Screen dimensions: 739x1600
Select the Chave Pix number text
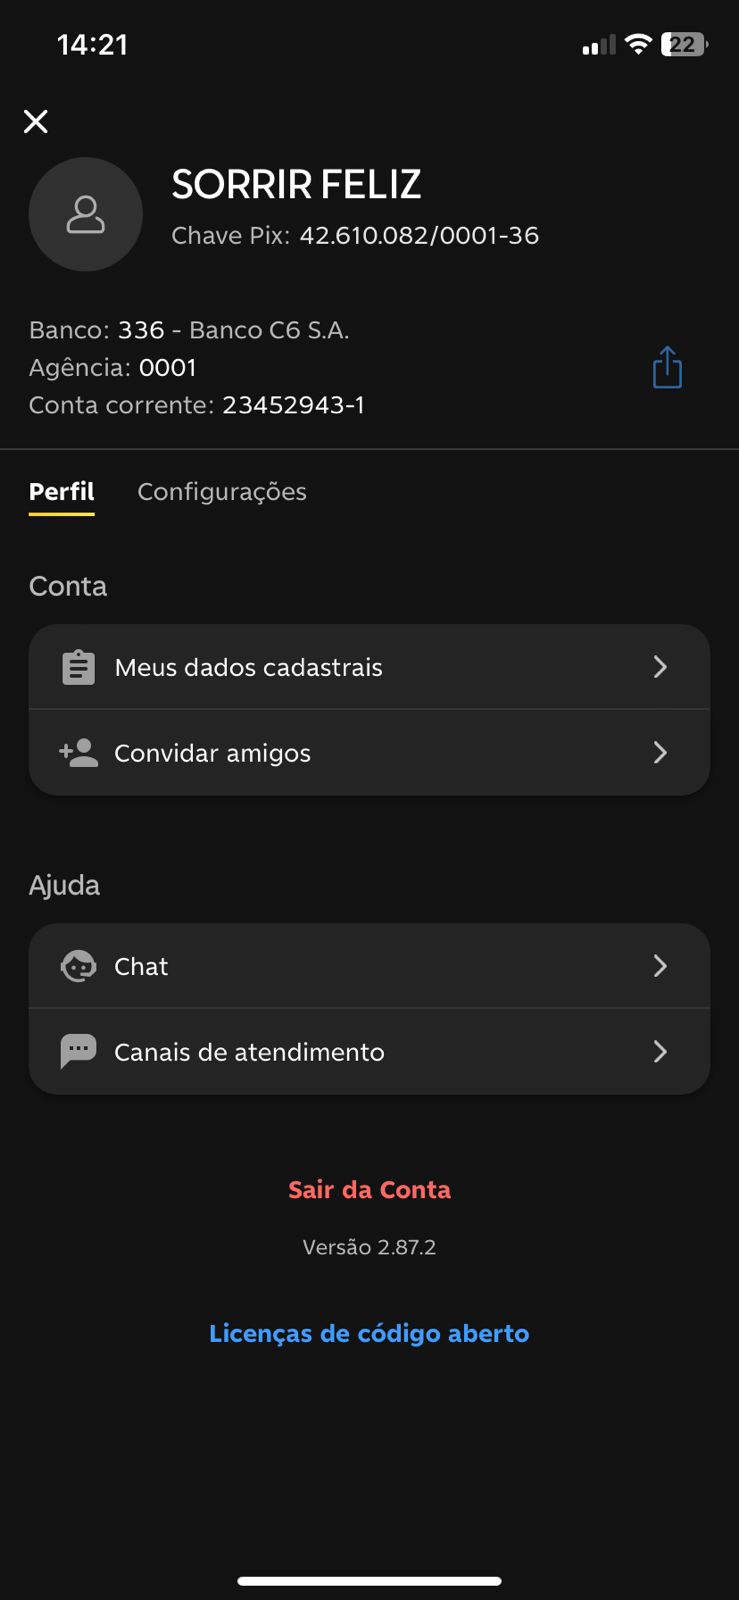(419, 235)
